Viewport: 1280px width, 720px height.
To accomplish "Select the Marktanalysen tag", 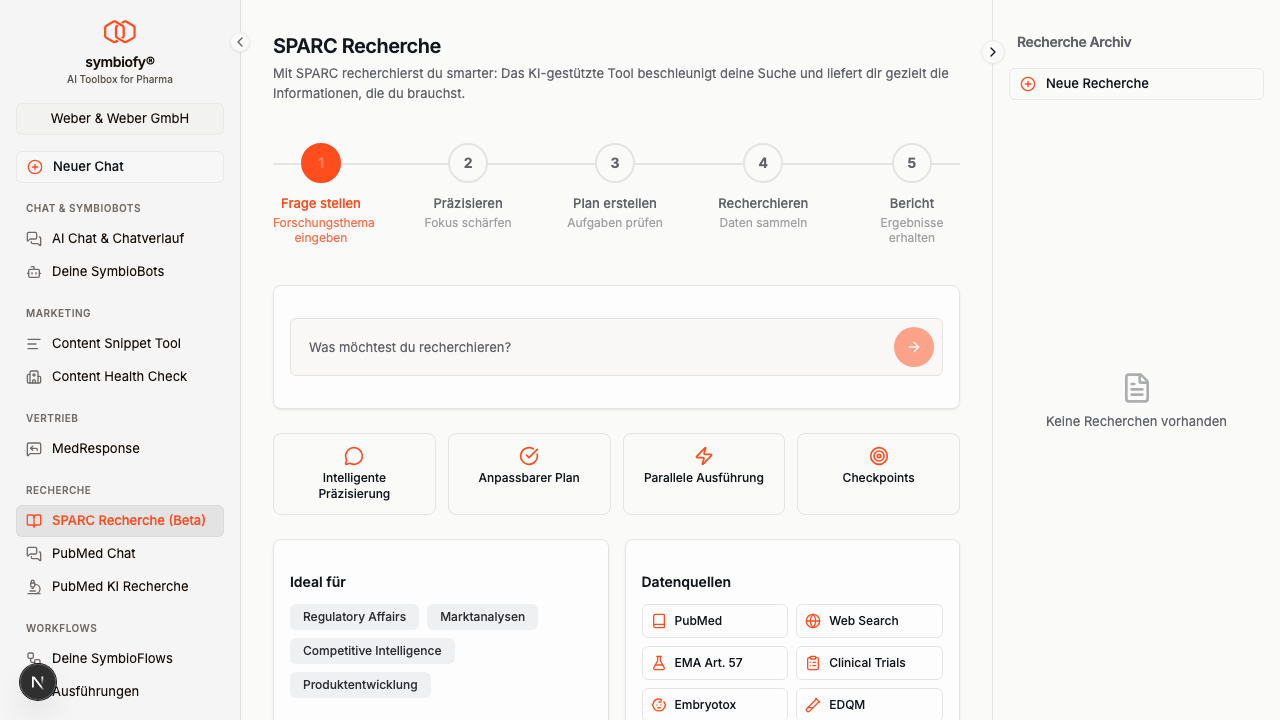I will (482, 617).
